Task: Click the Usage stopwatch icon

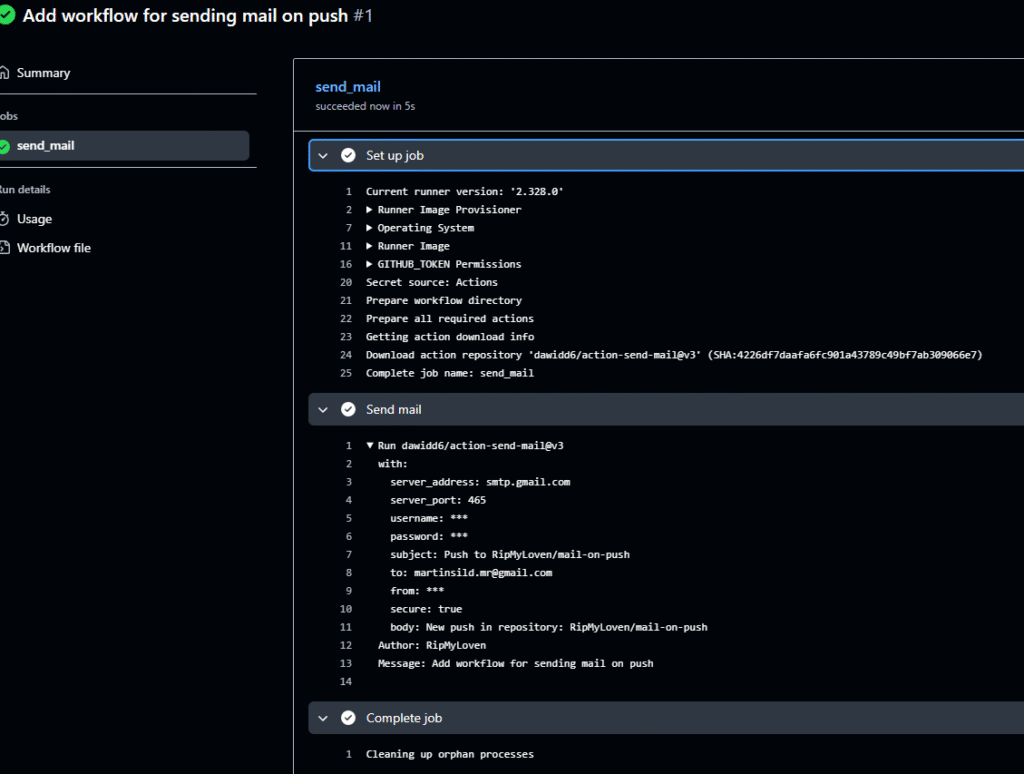Action: [x=5, y=219]
